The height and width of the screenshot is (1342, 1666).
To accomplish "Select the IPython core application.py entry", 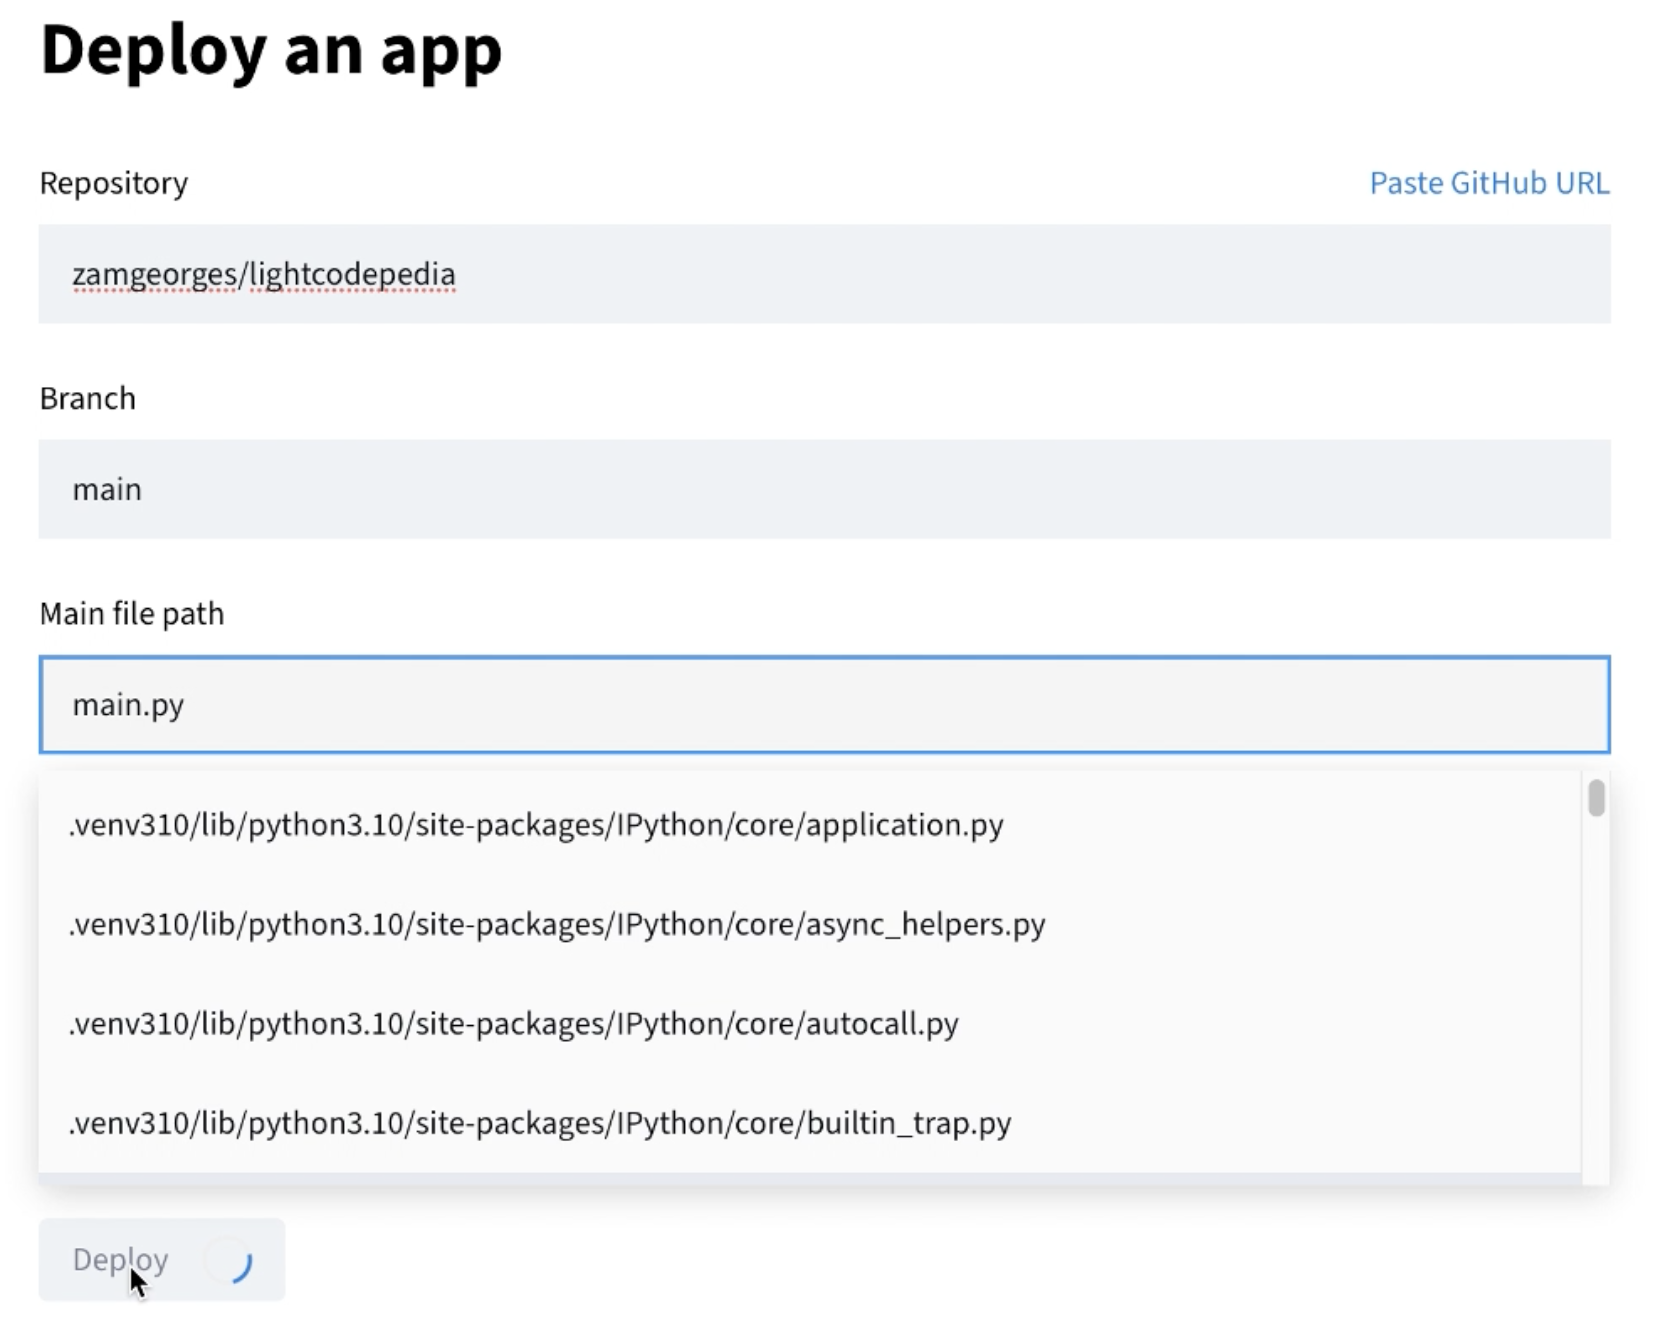I will (536, 825).
